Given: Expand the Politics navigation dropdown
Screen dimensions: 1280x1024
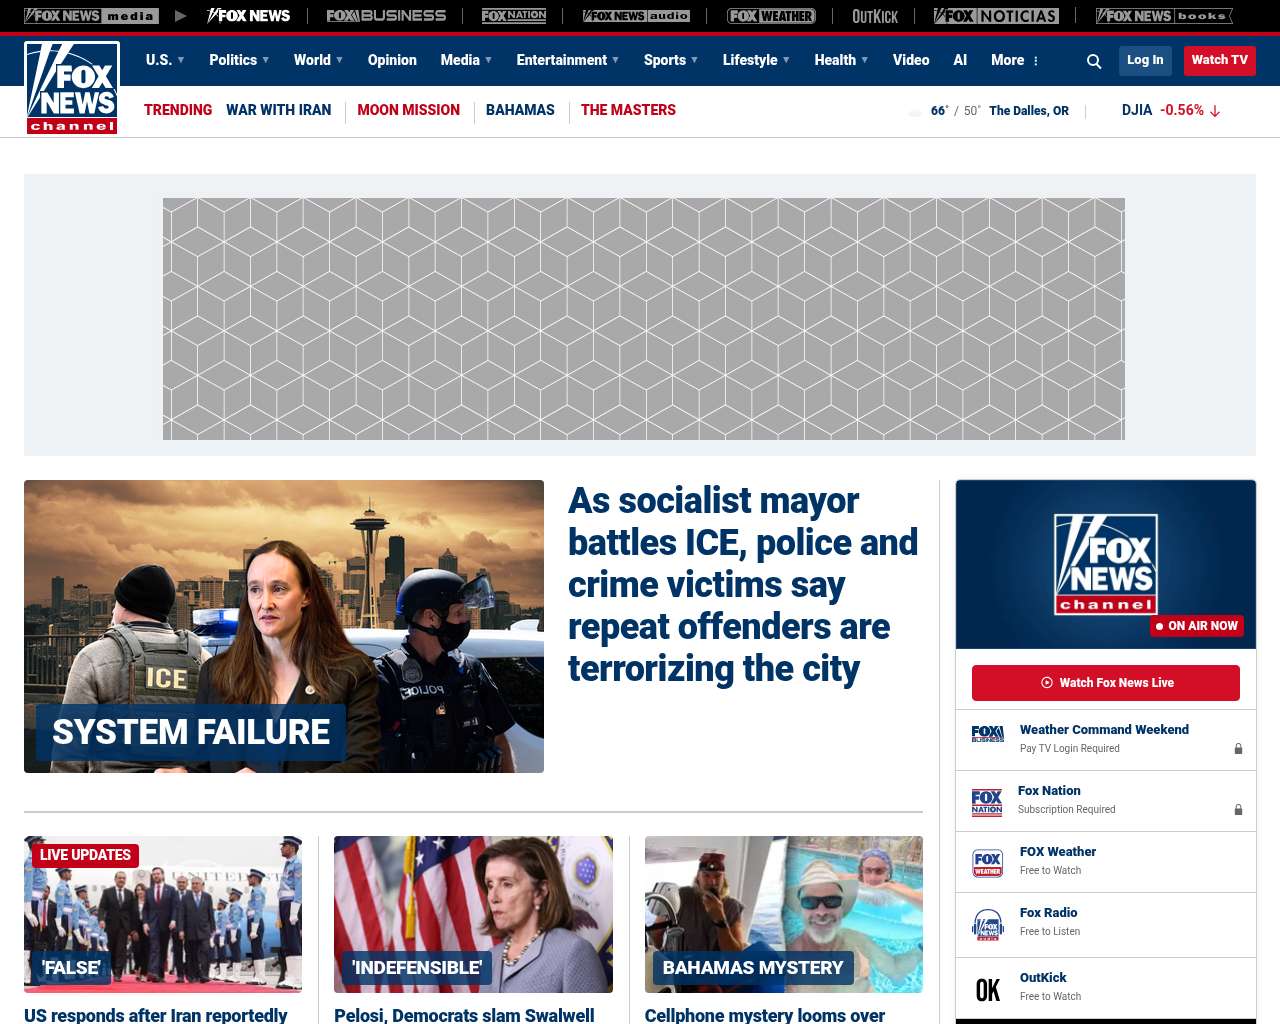Looking at the screenshot, I should [x=239, y=60].
